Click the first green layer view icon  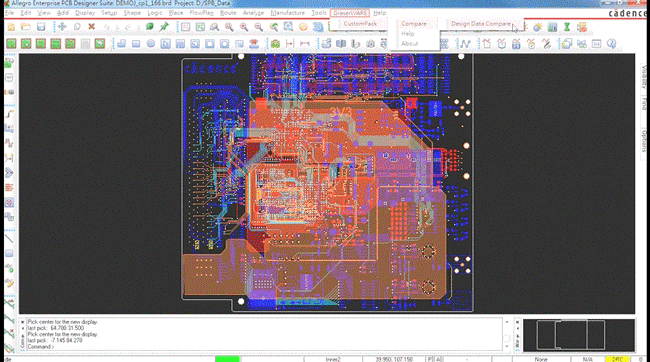(11, 44)
